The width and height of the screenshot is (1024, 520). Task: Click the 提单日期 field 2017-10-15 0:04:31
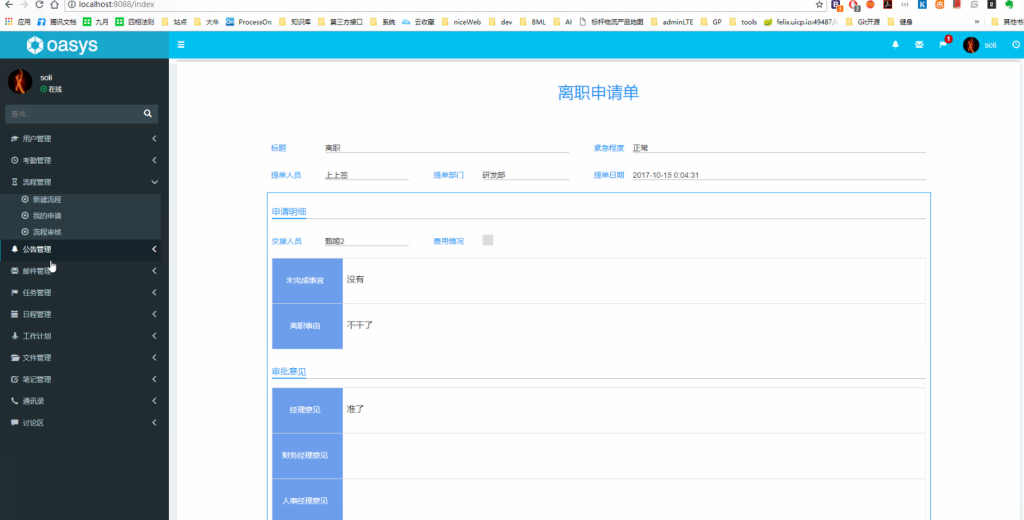(x=779, y=175)
